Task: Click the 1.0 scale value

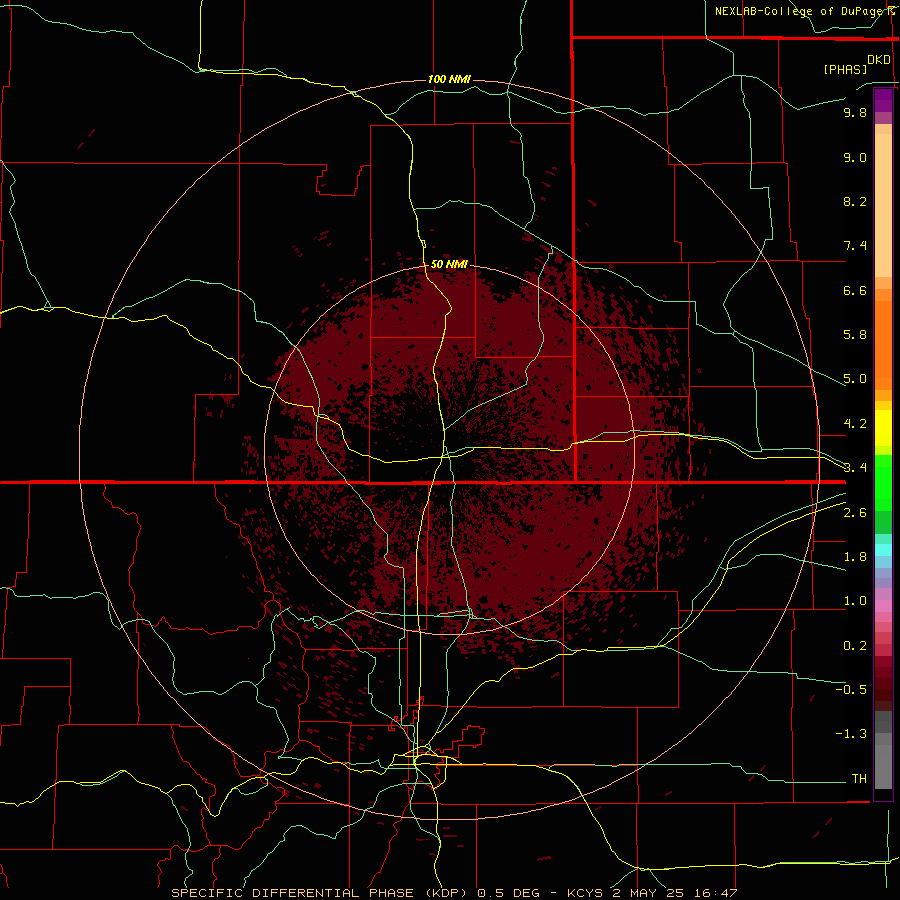Action: 855,601
